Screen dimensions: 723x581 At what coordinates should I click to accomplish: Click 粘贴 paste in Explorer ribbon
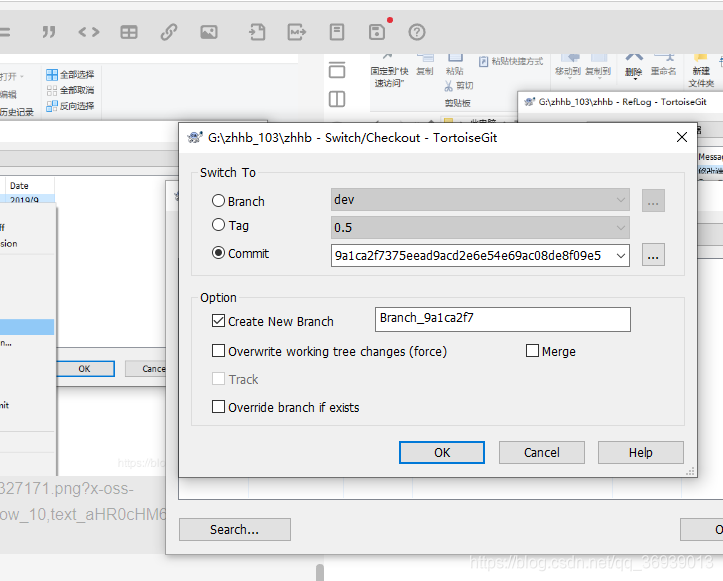tap(455, 65)
